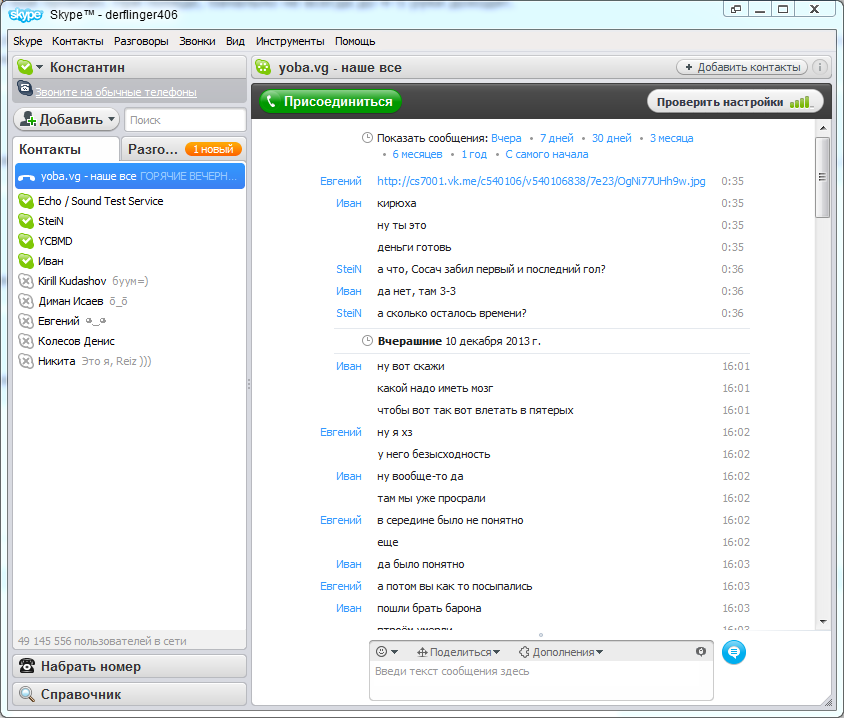Open the Вид menu
This screenshot has height=718, width=844.
235,41
